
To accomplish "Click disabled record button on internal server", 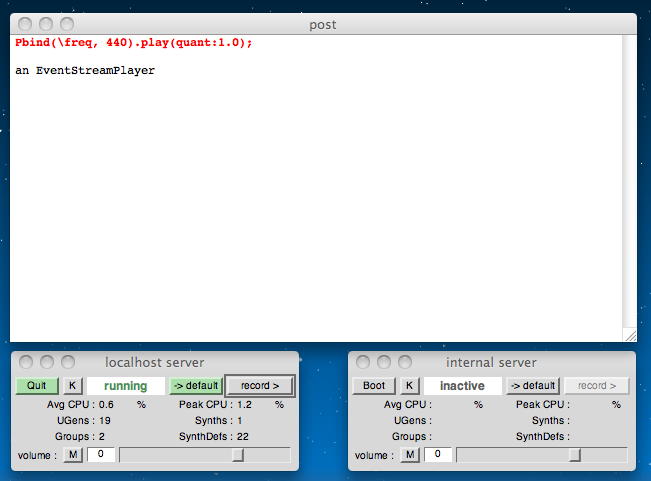I will [x=597, y=386].
